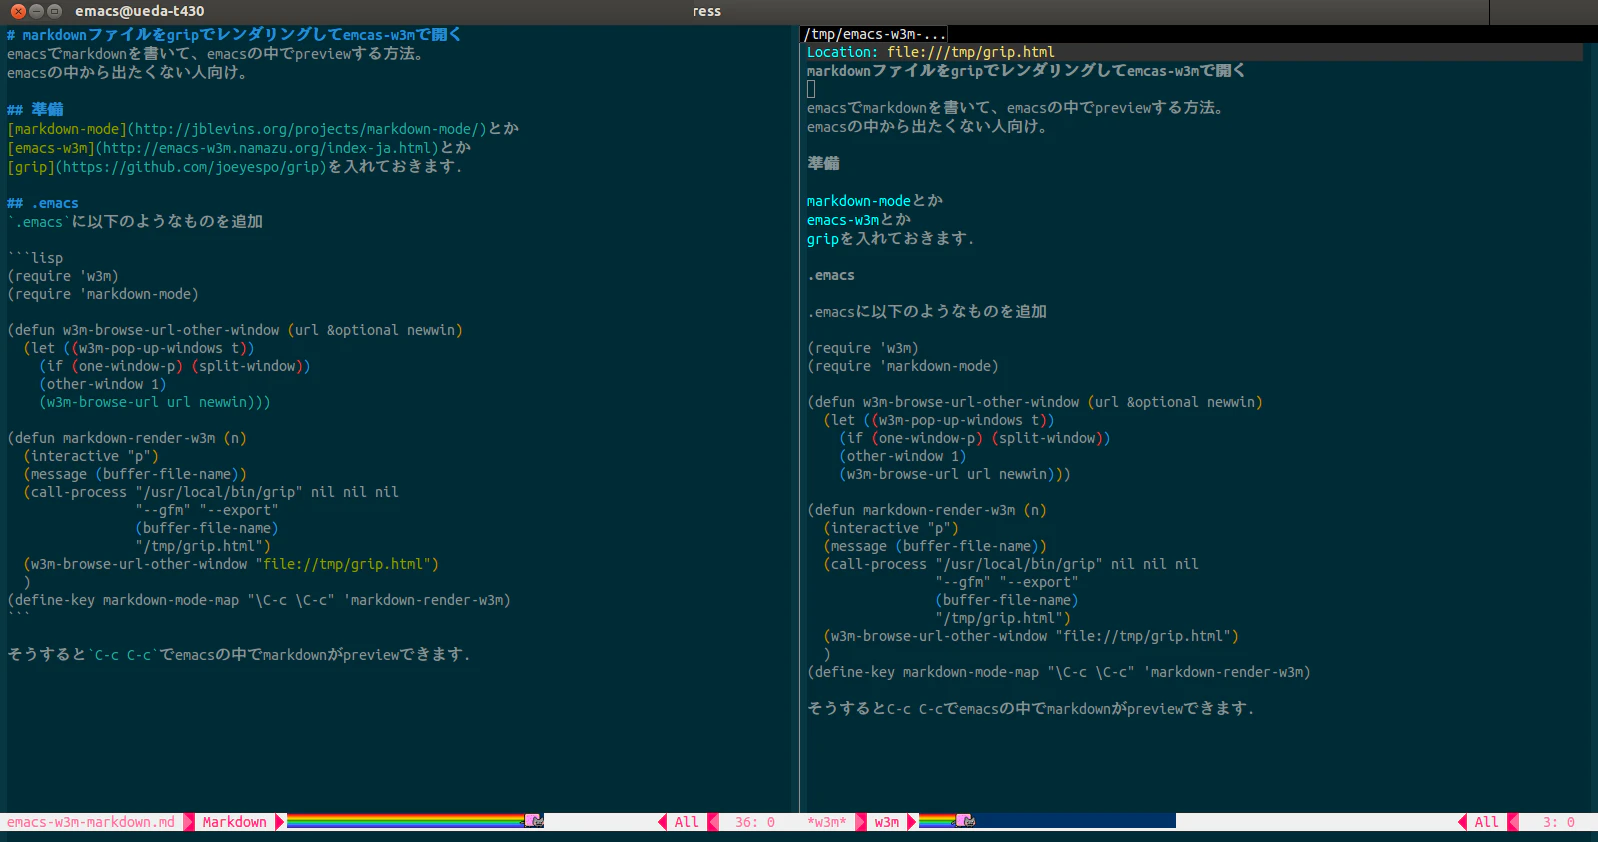The width and height of the screenshot is (1598, 842).
Task: Open the markdown-mode link in w3m preview
Action: [x=859, y=201]
